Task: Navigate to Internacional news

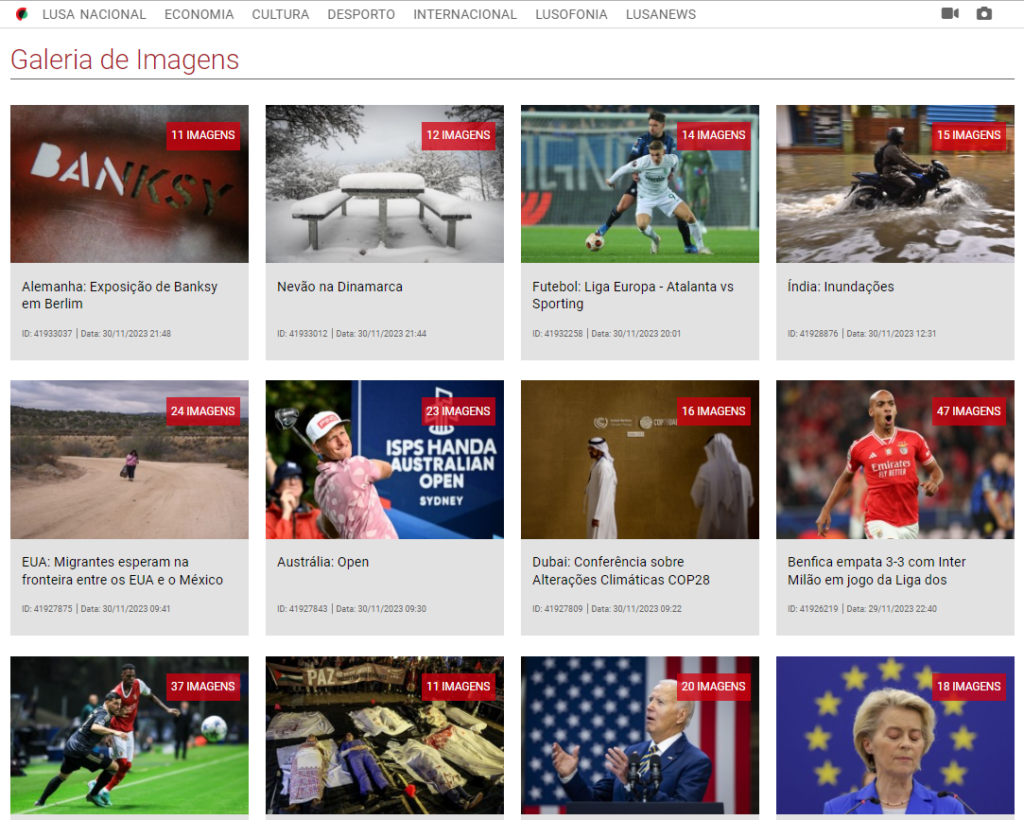Action: (x=465, y=14)
